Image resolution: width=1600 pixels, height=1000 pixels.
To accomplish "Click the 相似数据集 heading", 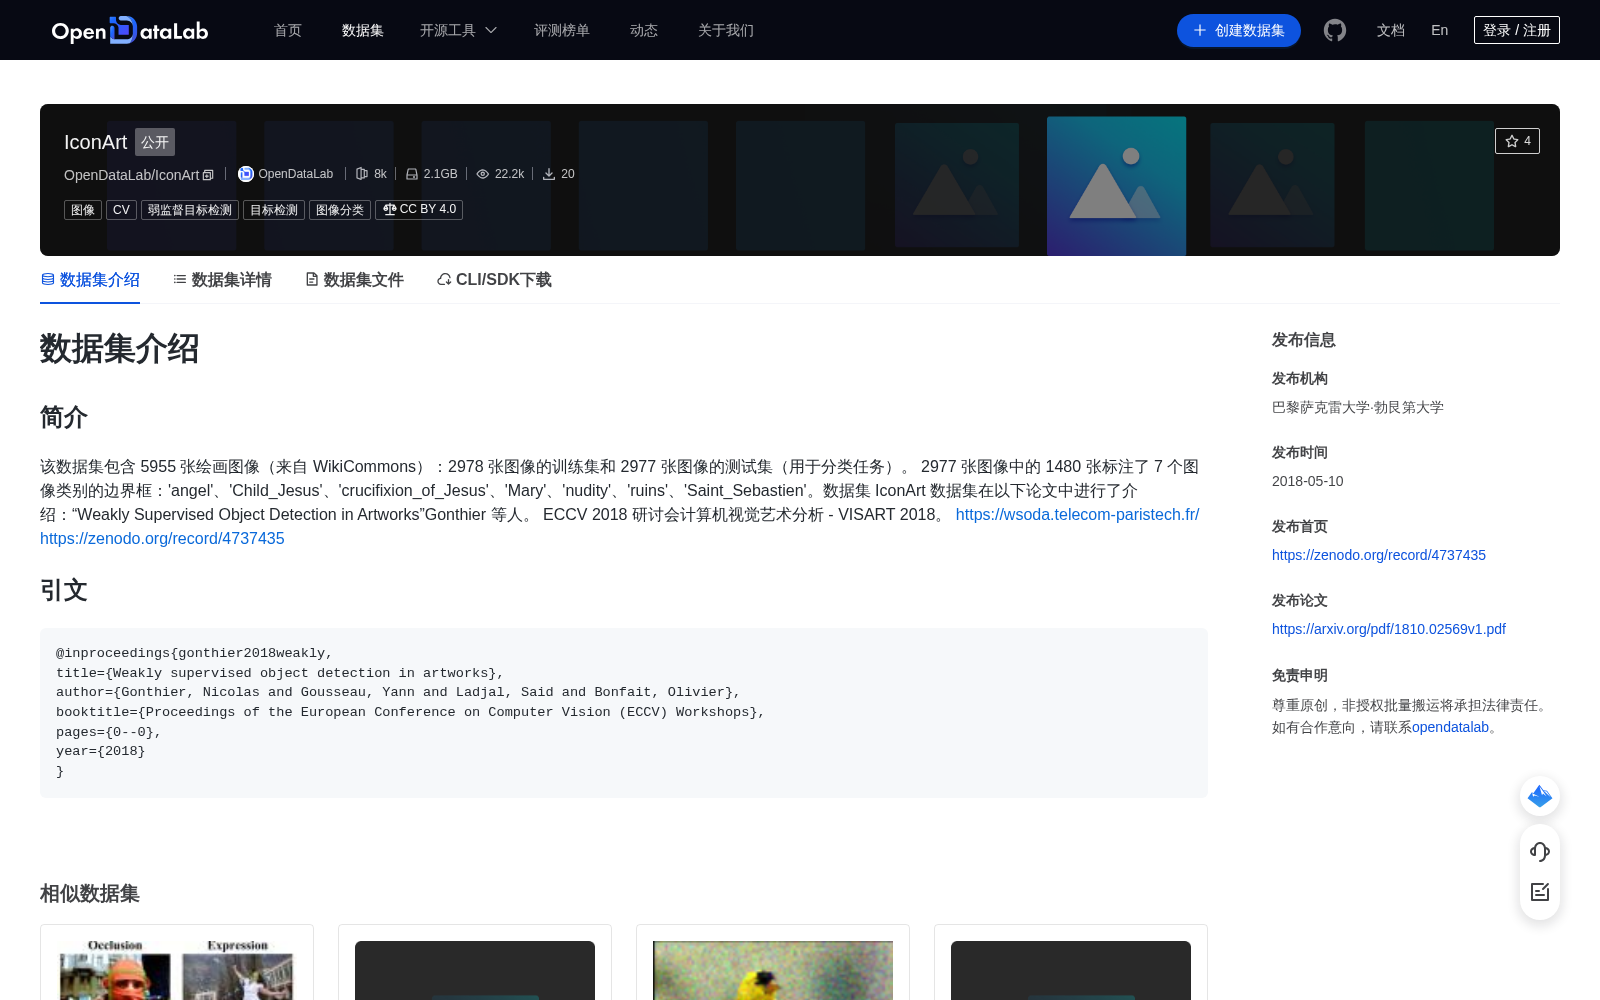I will tap(90, 893).
